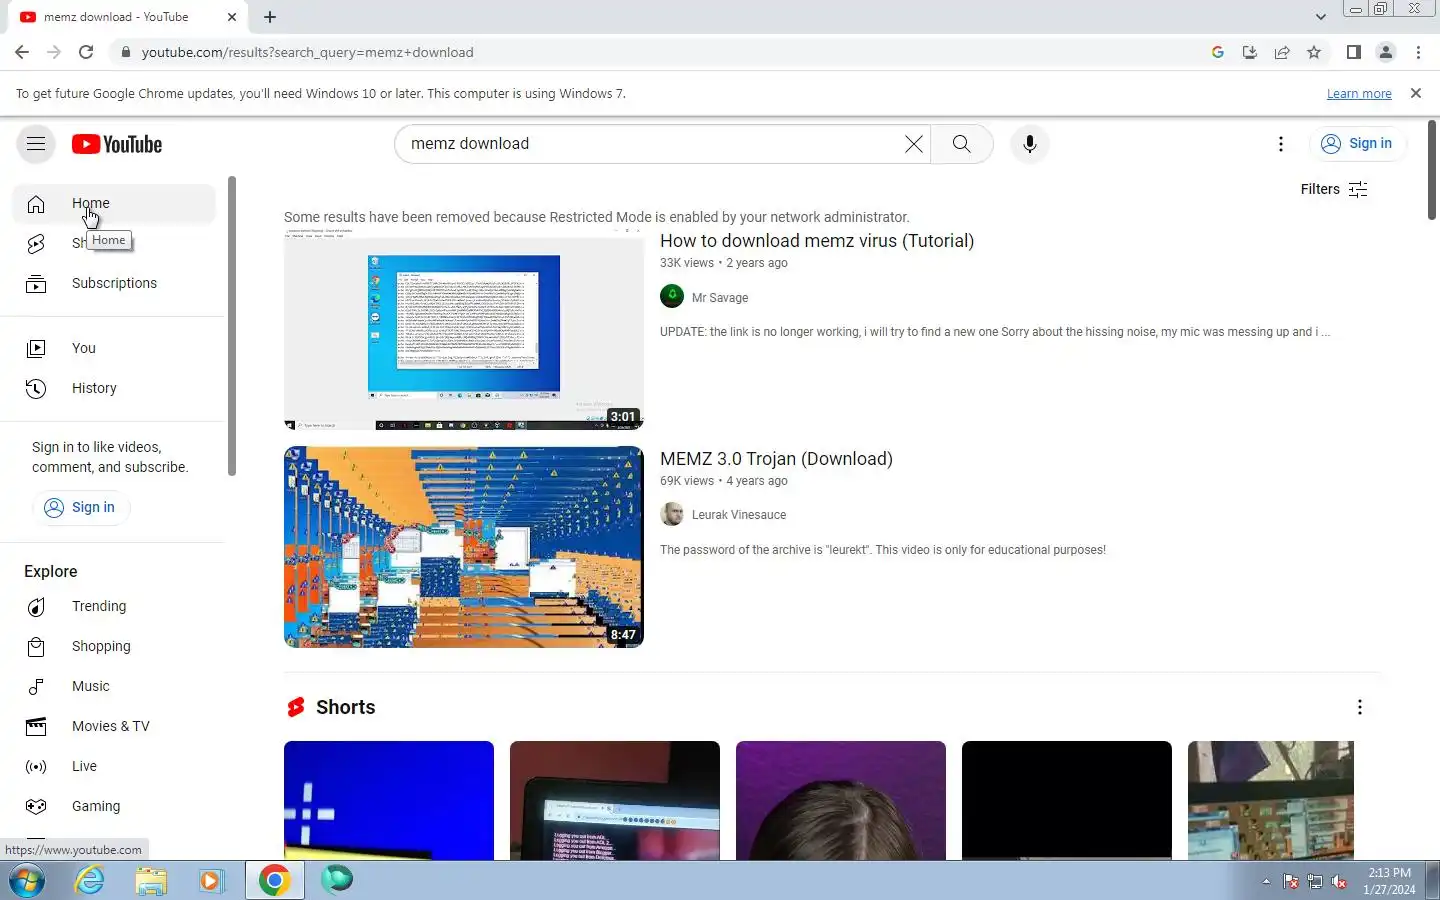Click the sidebar scrollbar
The height and width of the screenshot is (900, 1440).
point(232,326)
